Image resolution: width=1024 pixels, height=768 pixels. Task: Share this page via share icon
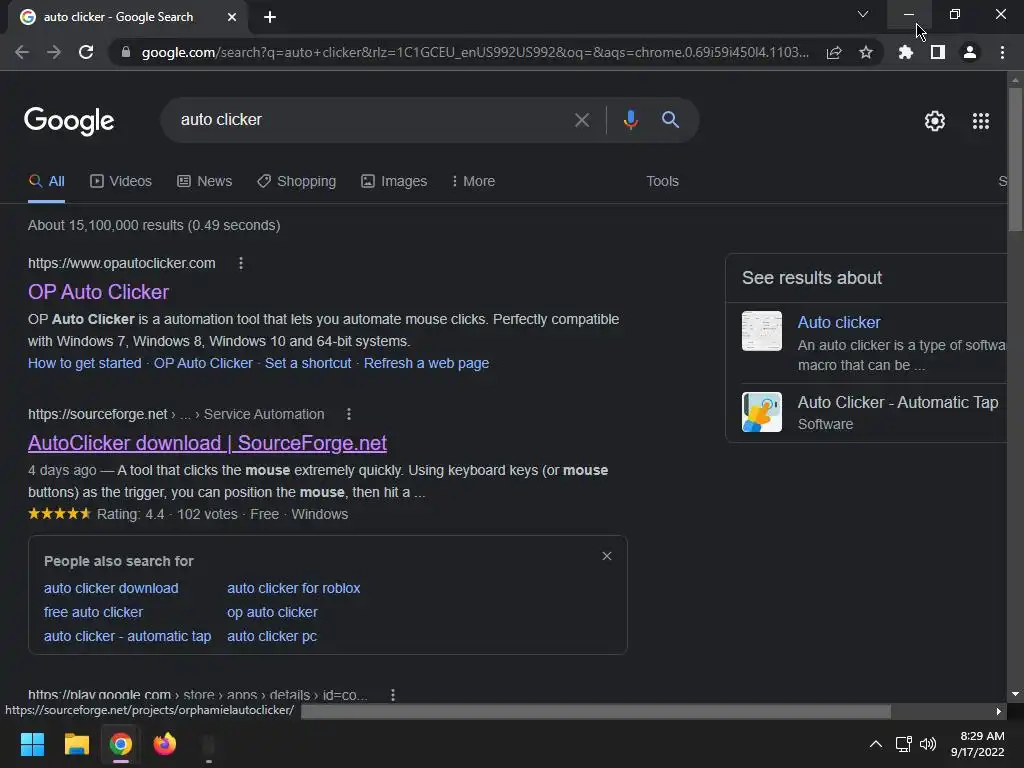[x=834, y=52]
